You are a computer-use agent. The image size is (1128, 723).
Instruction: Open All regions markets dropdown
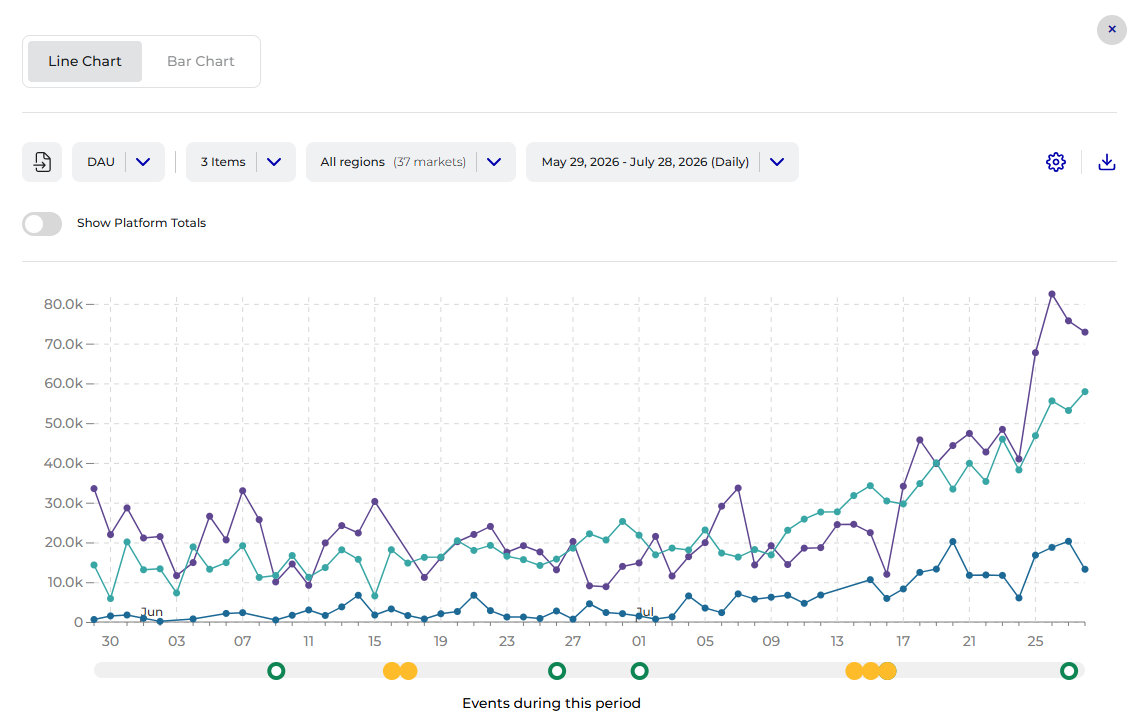tap(410, 162)
